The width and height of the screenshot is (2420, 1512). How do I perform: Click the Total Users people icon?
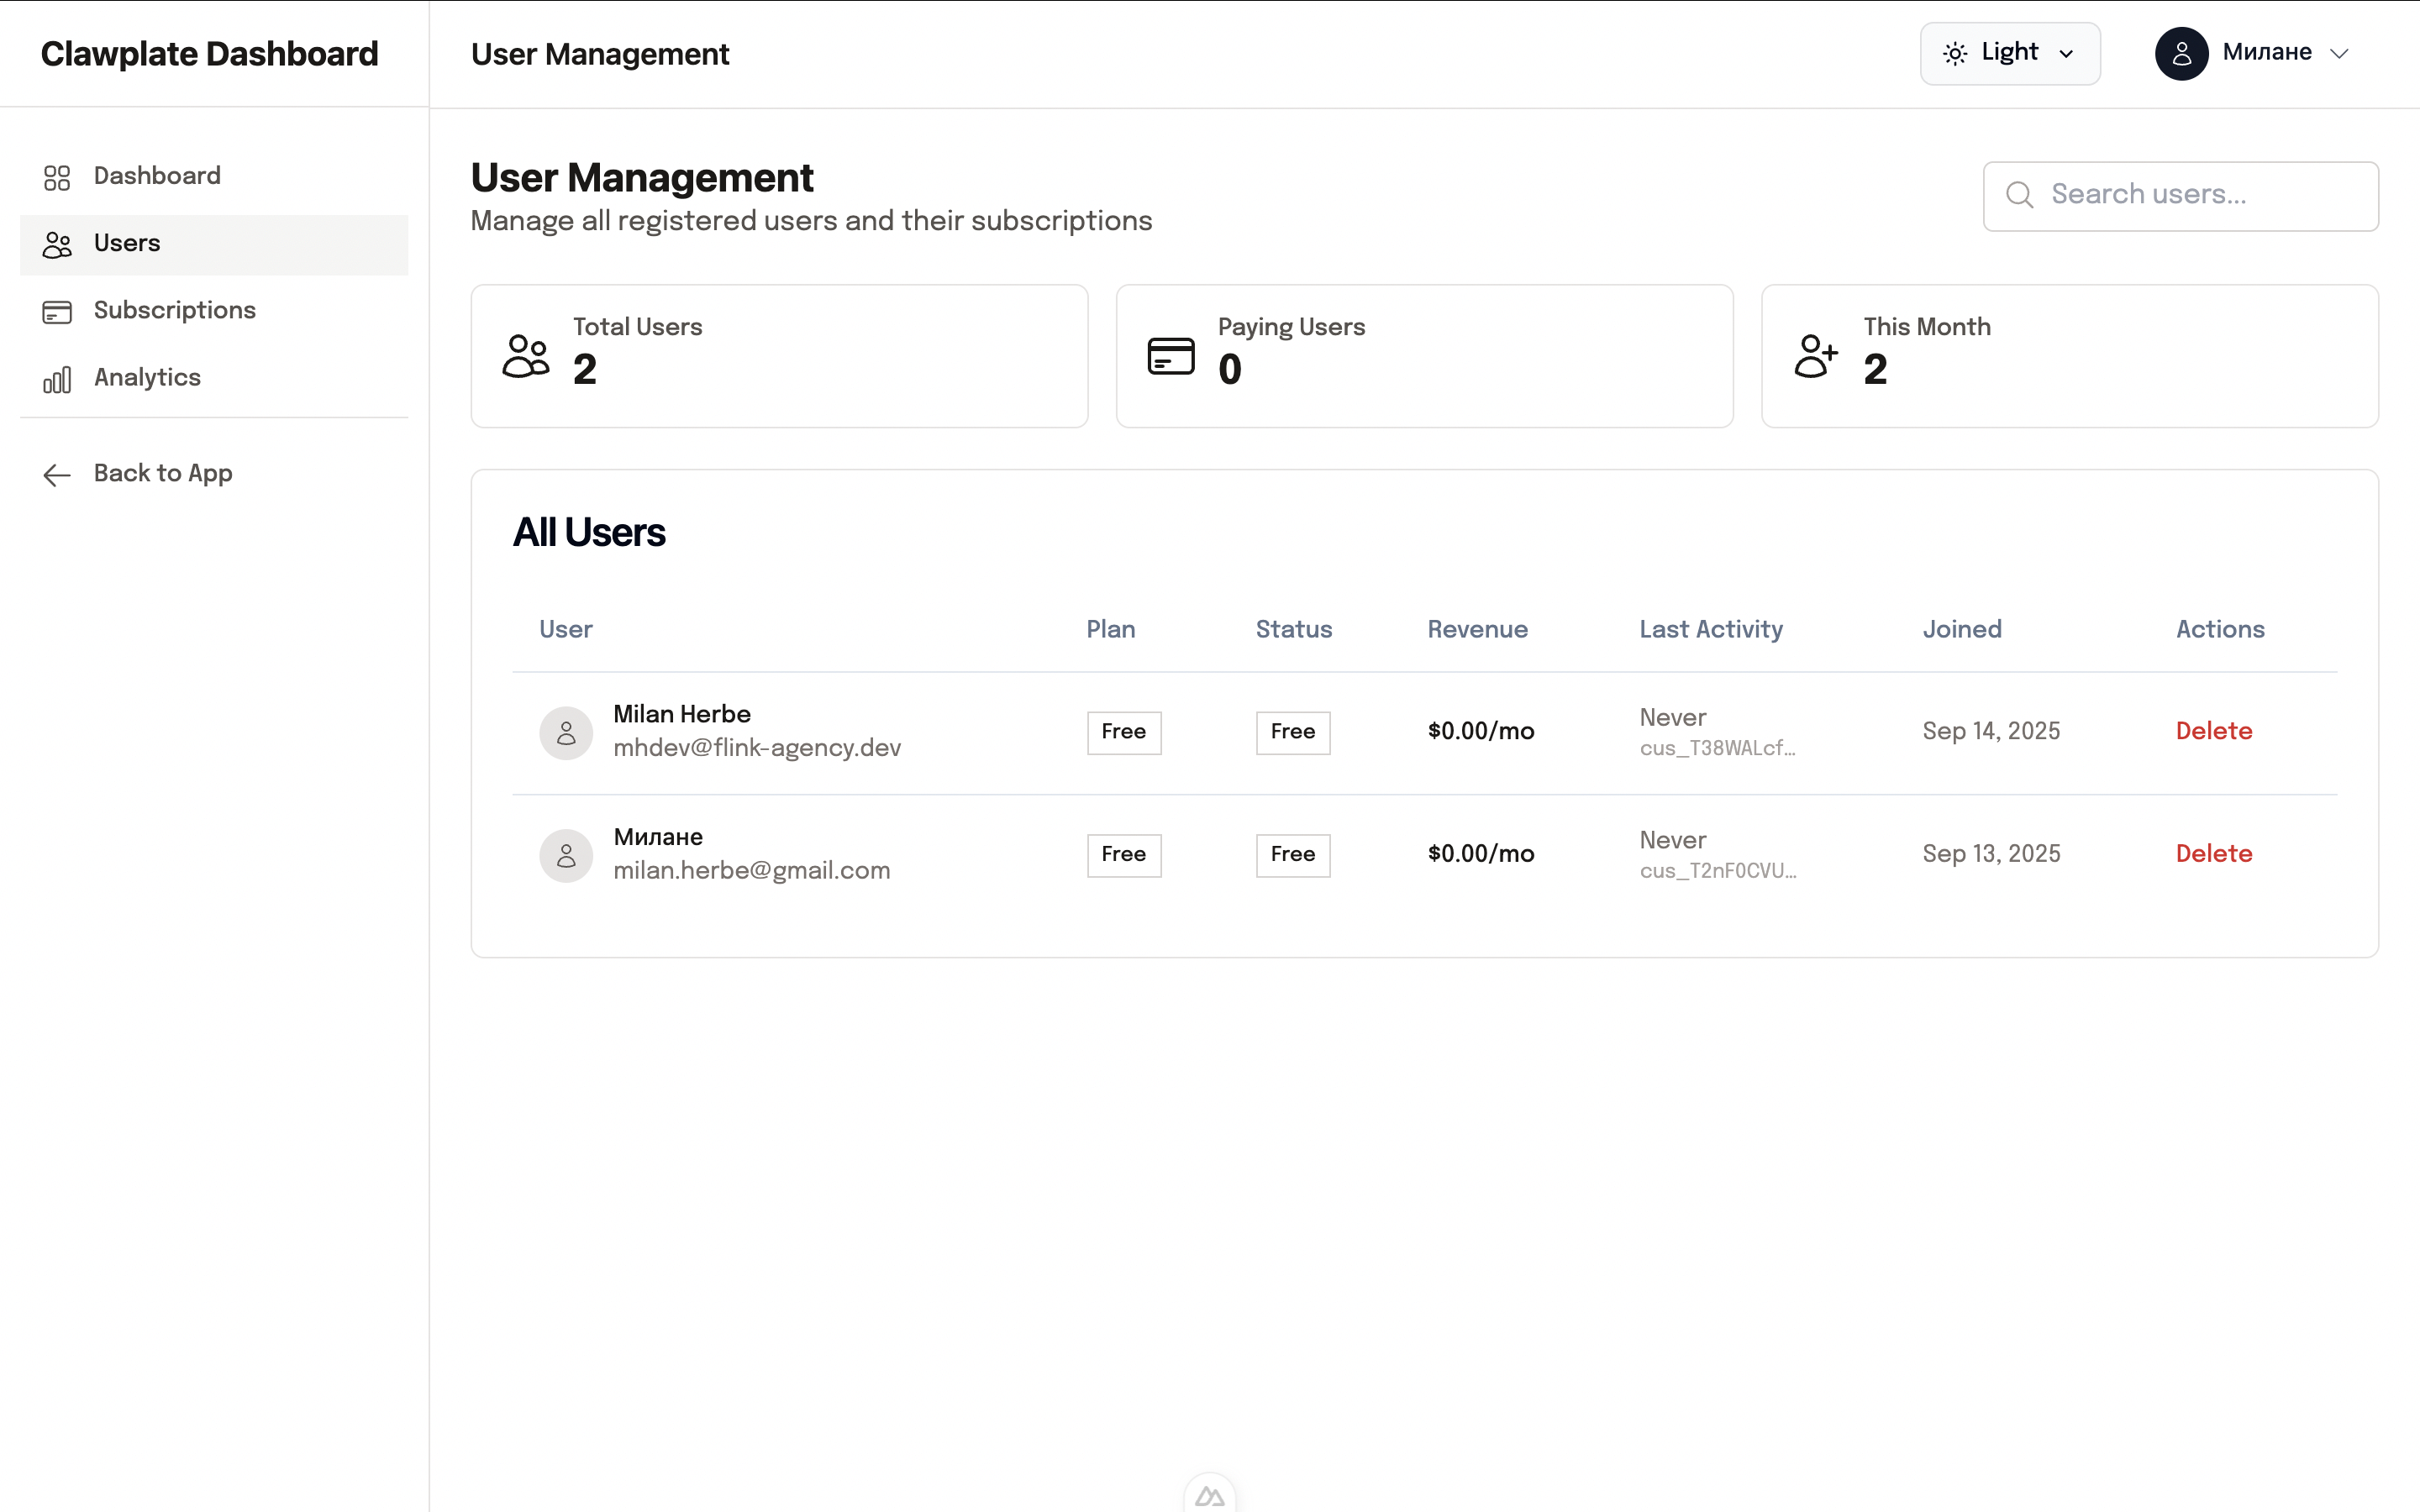pos(525,355)
